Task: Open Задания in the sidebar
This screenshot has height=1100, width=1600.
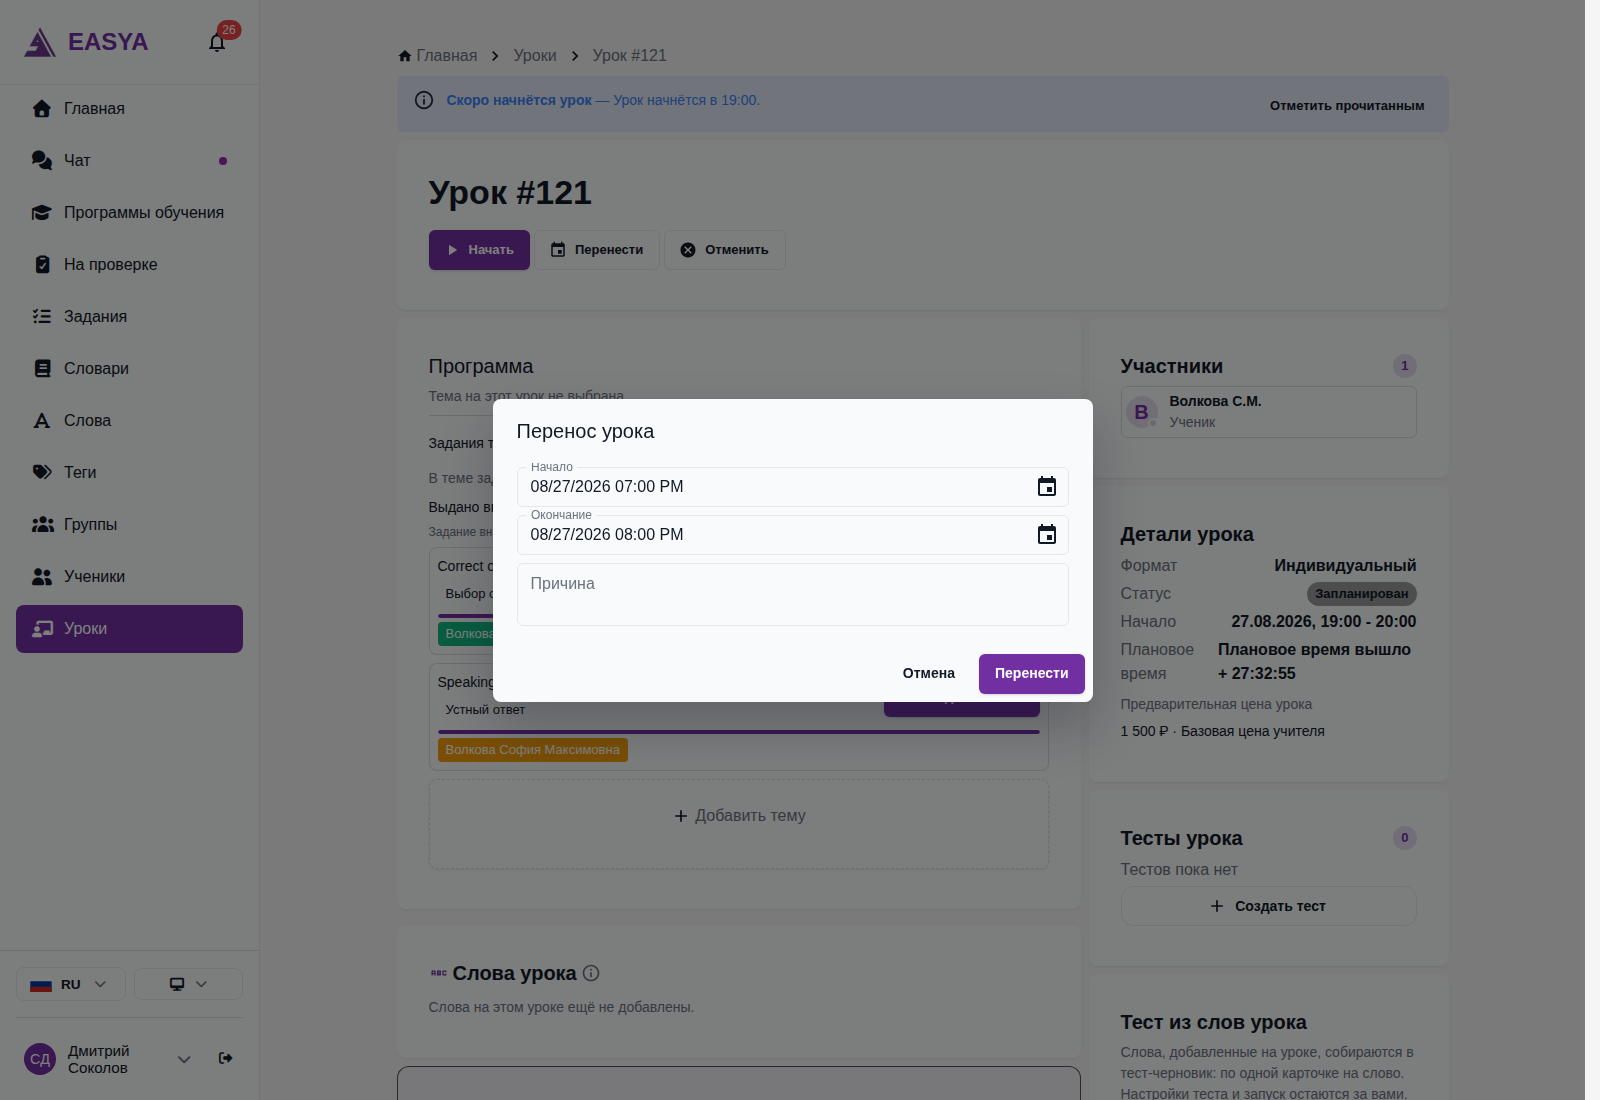Action: pyautogui.click(x=129, y=316)
